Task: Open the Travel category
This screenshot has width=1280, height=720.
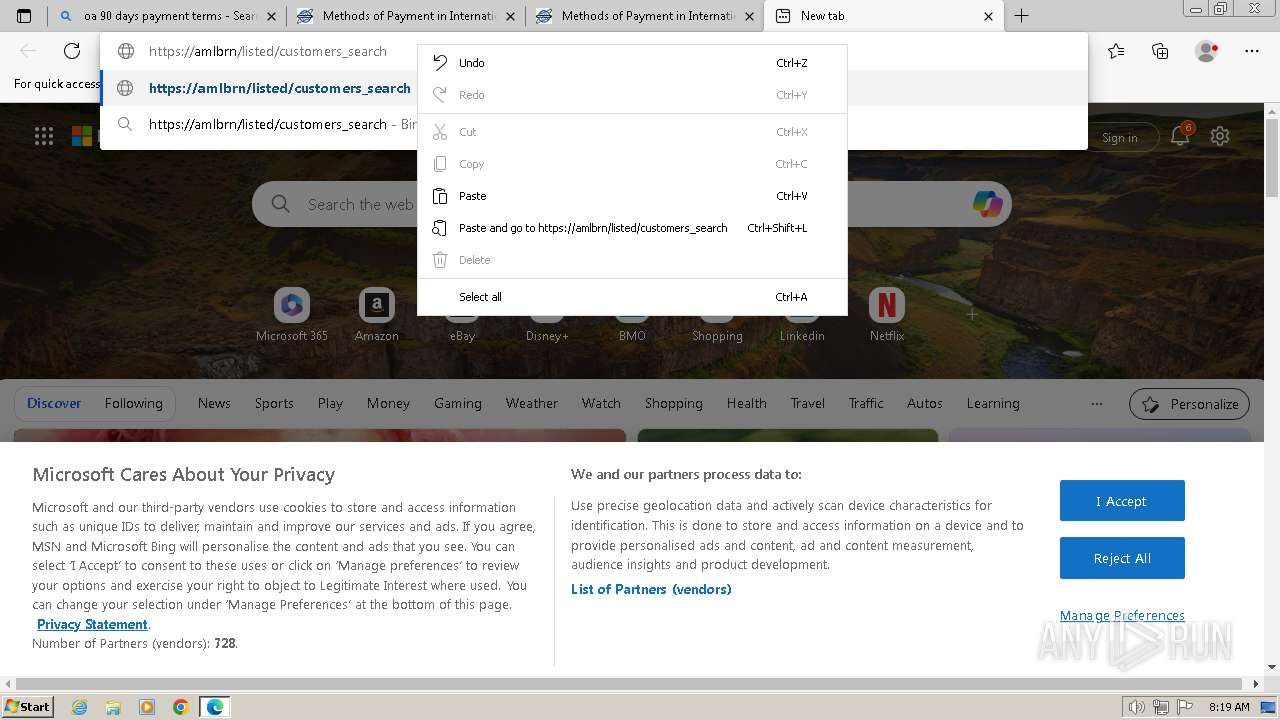Action: 807,403
